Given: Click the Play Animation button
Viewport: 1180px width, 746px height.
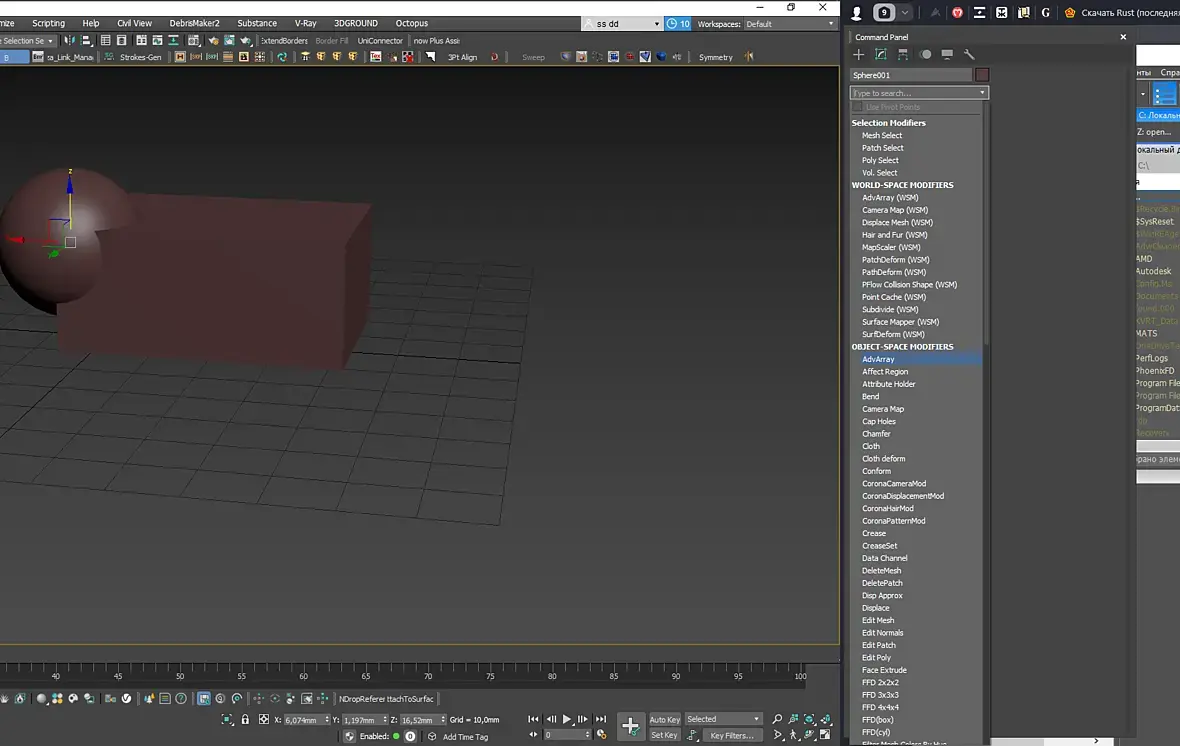Looking at the screenshot, I should 567,719.
